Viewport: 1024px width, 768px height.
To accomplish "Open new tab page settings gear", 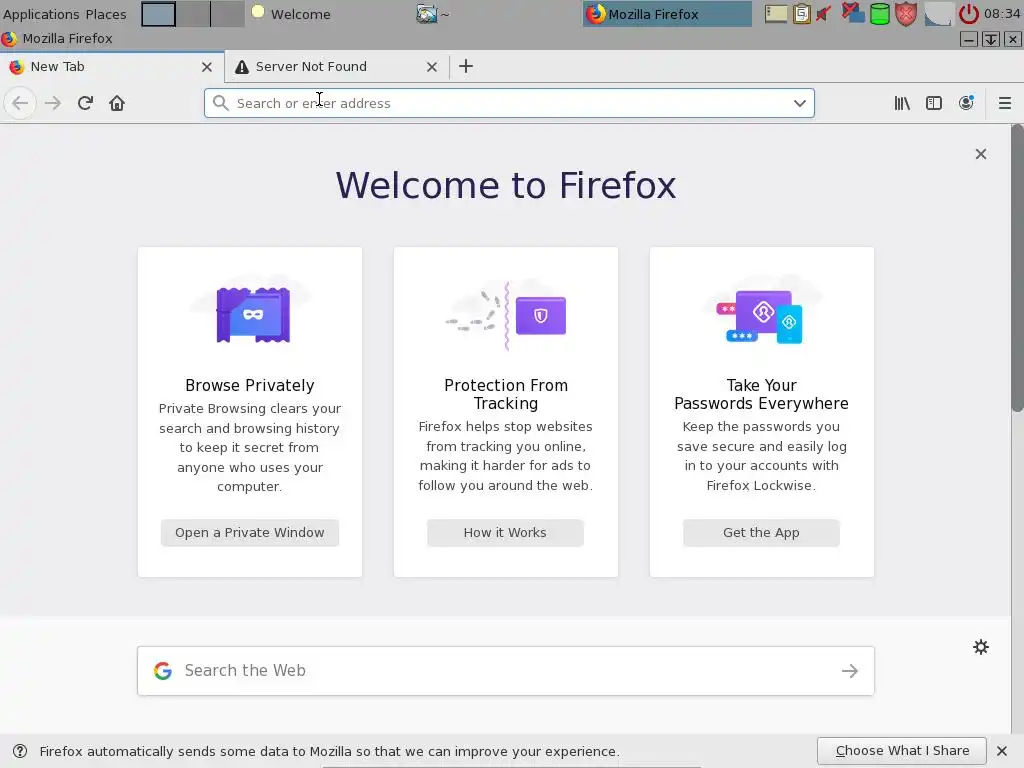I will click(981, 647).
